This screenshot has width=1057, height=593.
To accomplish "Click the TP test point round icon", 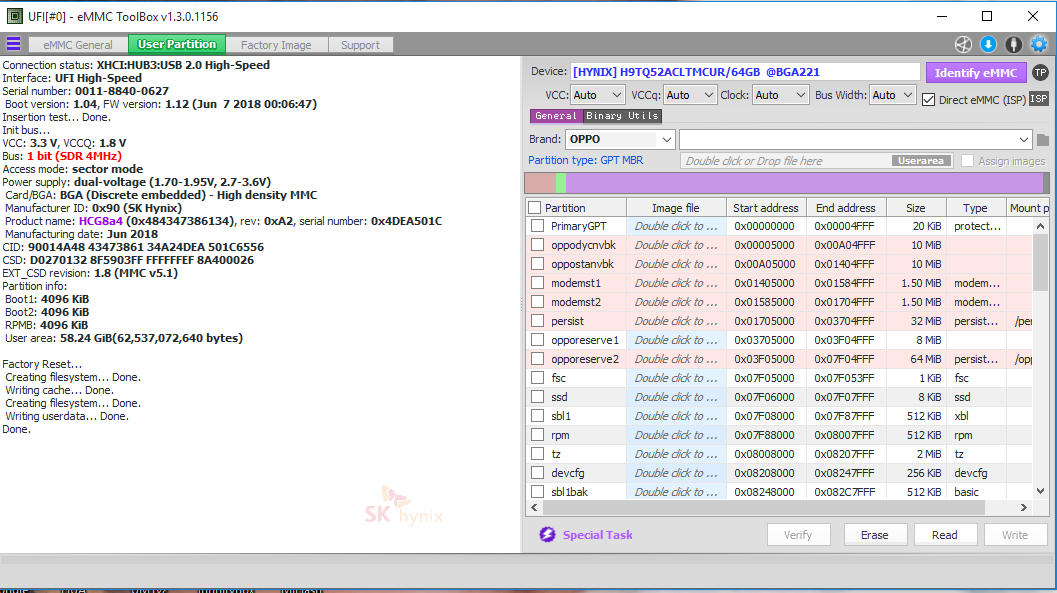I will pyautogui.click(x=1040, y=73).
